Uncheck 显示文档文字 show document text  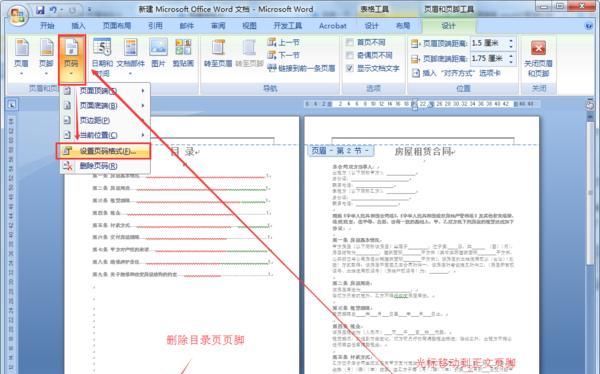349,68
